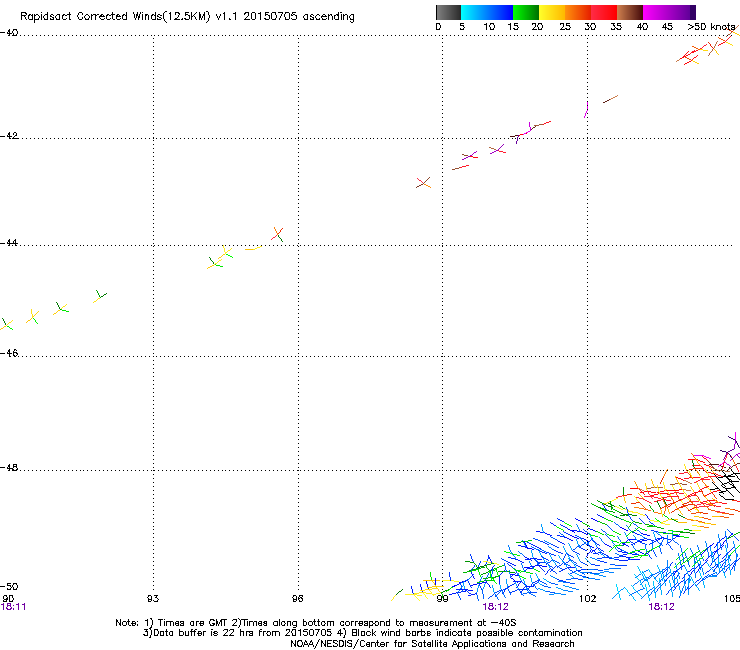
Task: Click the 'Rapidscat Corrected Winds(12.5KM)' title
Action: coord(115,17)
